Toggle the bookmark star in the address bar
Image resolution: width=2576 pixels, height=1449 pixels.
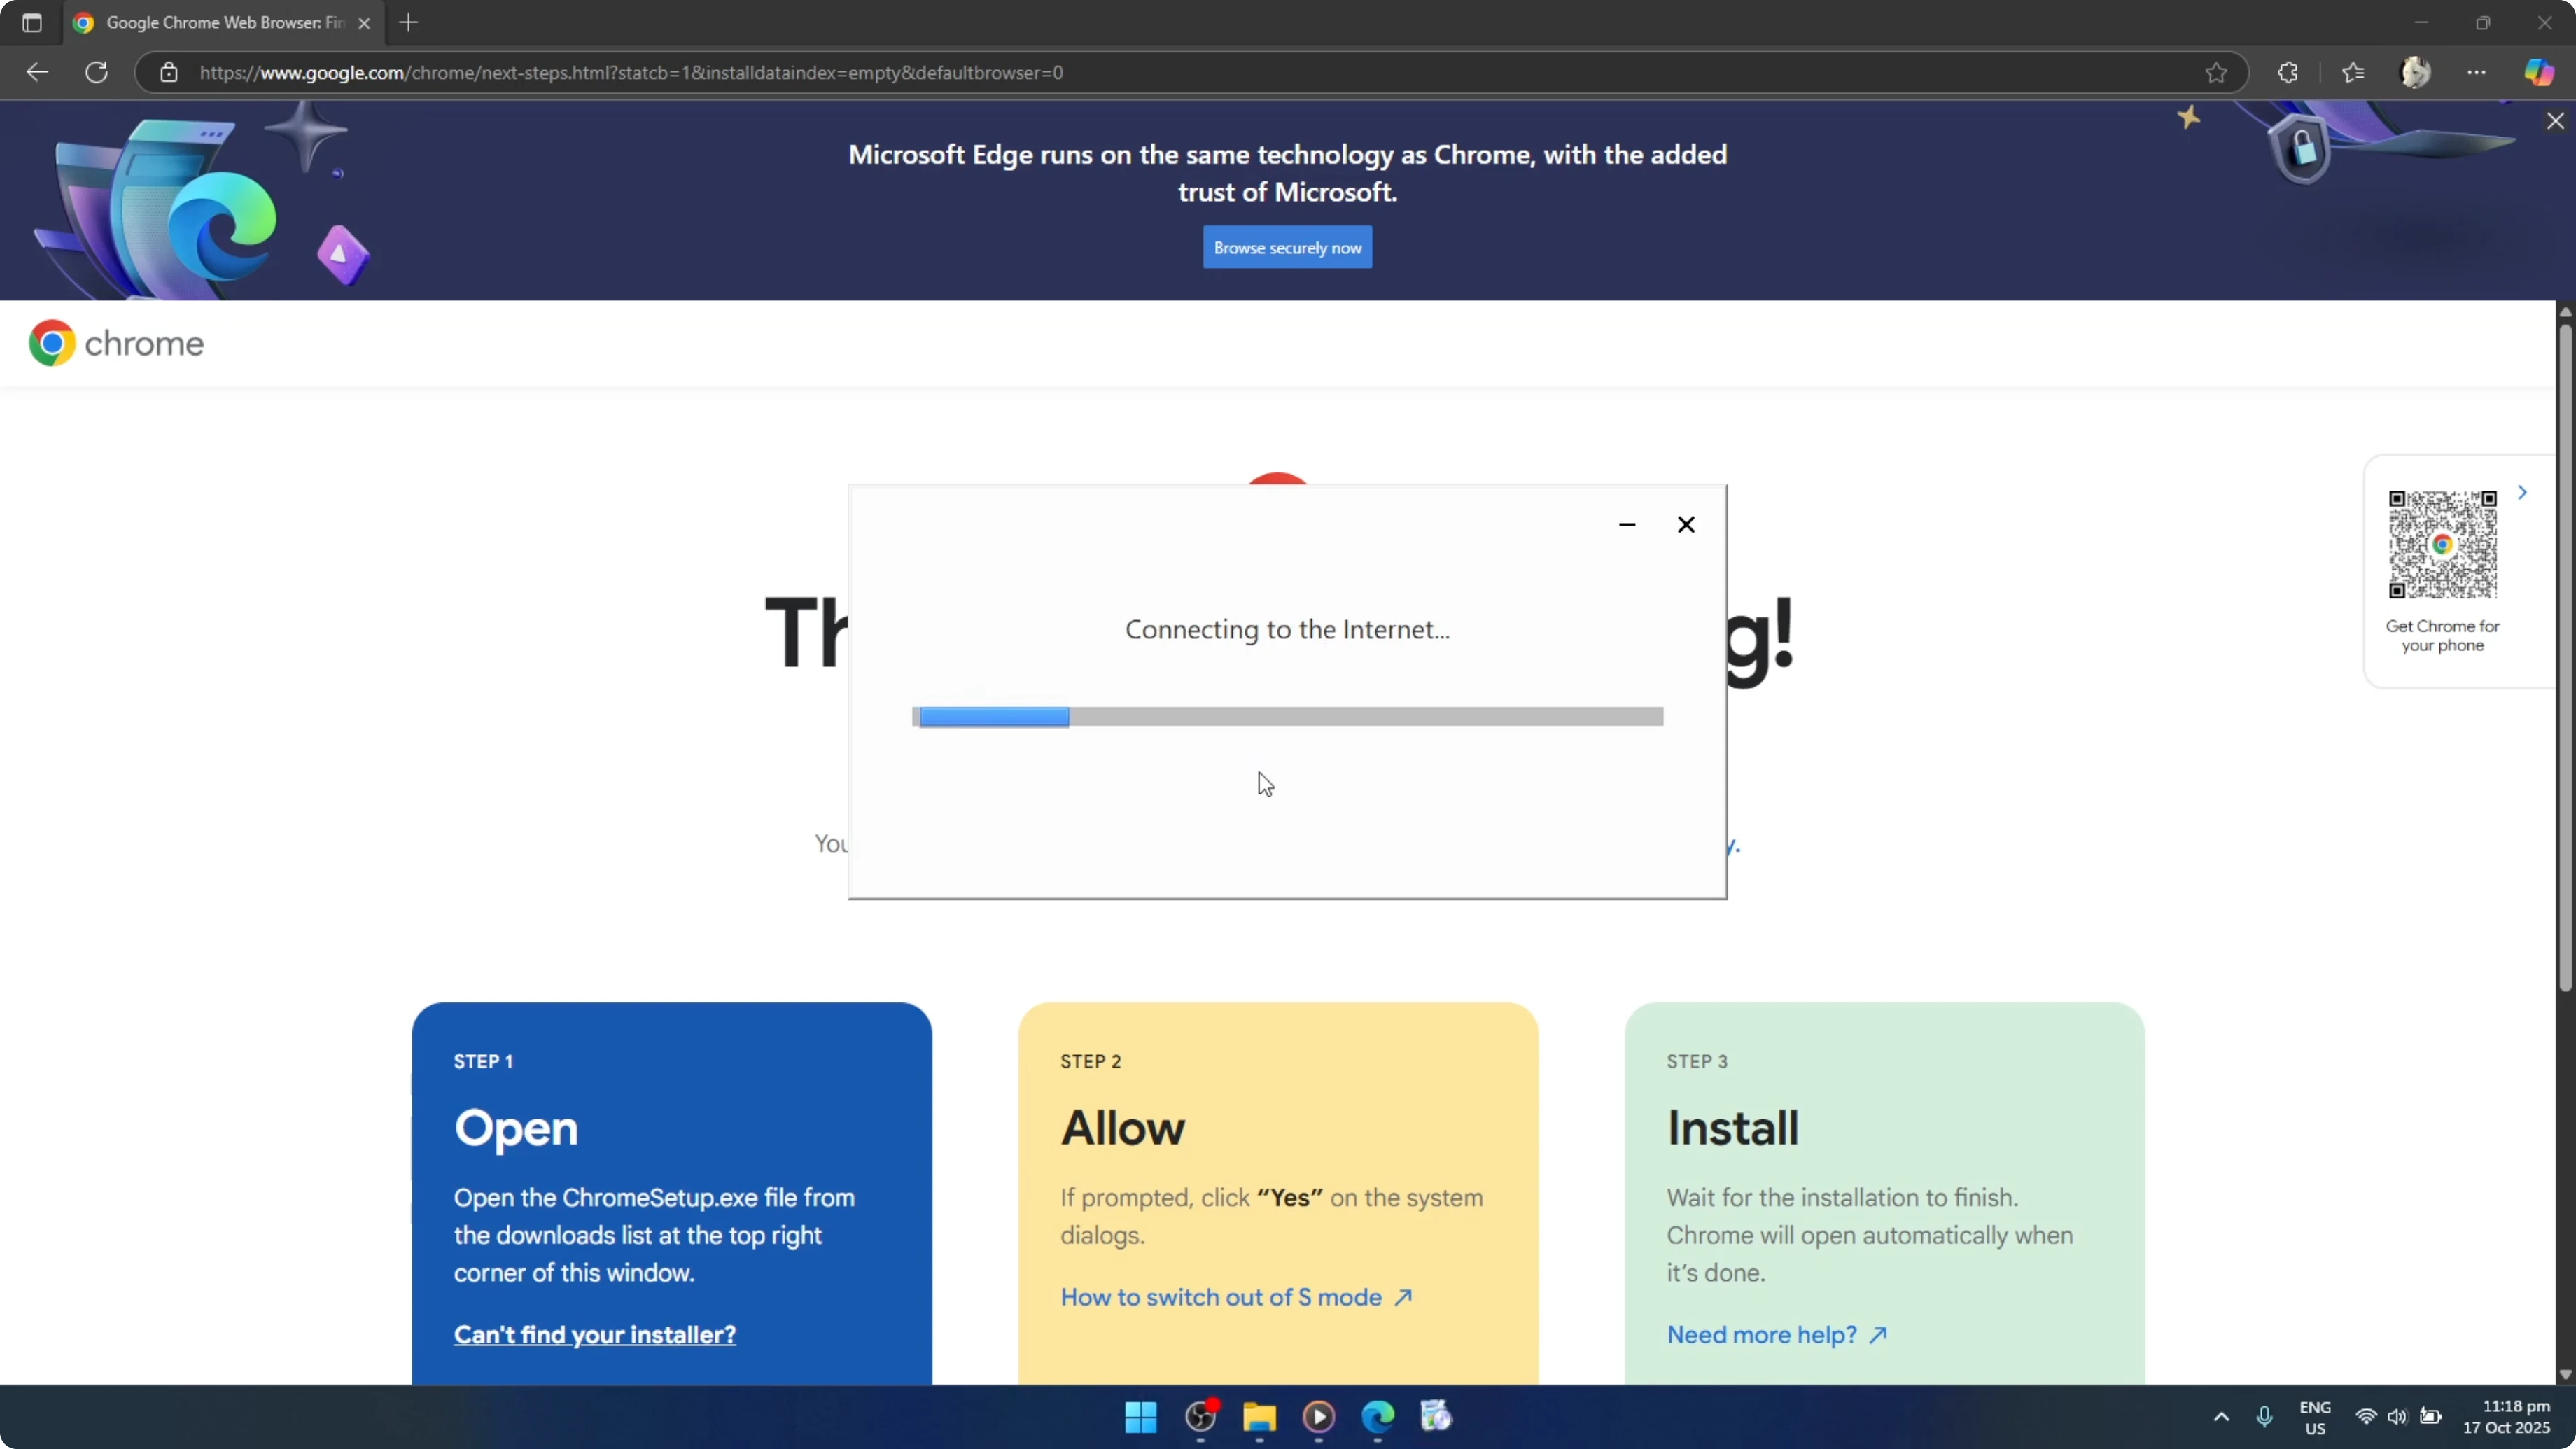coord(2216,72)
